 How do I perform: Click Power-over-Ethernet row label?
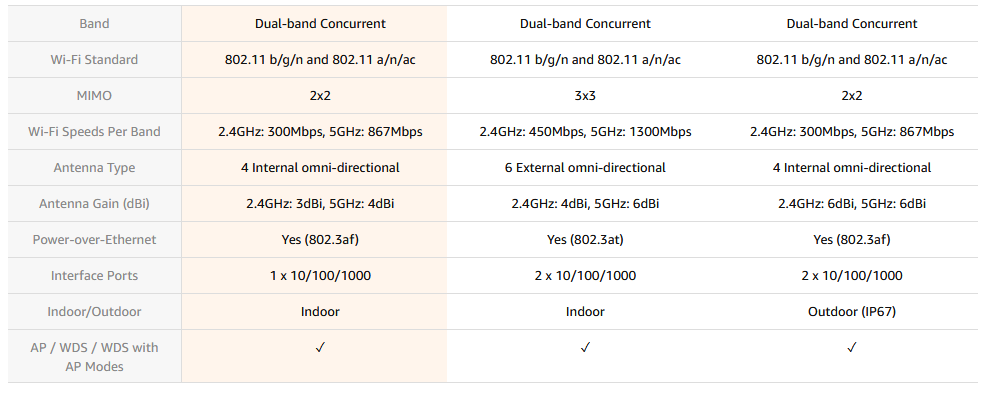(x=95, y=240)
